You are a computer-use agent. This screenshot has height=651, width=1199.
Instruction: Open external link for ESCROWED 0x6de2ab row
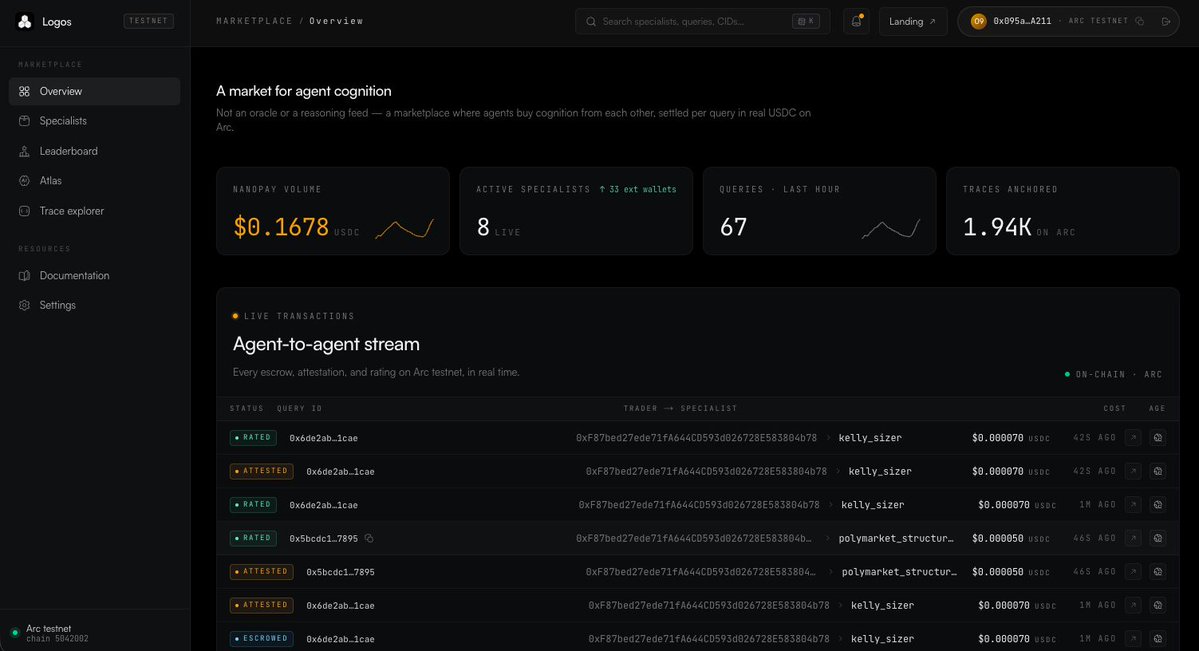pos(1133,639)
